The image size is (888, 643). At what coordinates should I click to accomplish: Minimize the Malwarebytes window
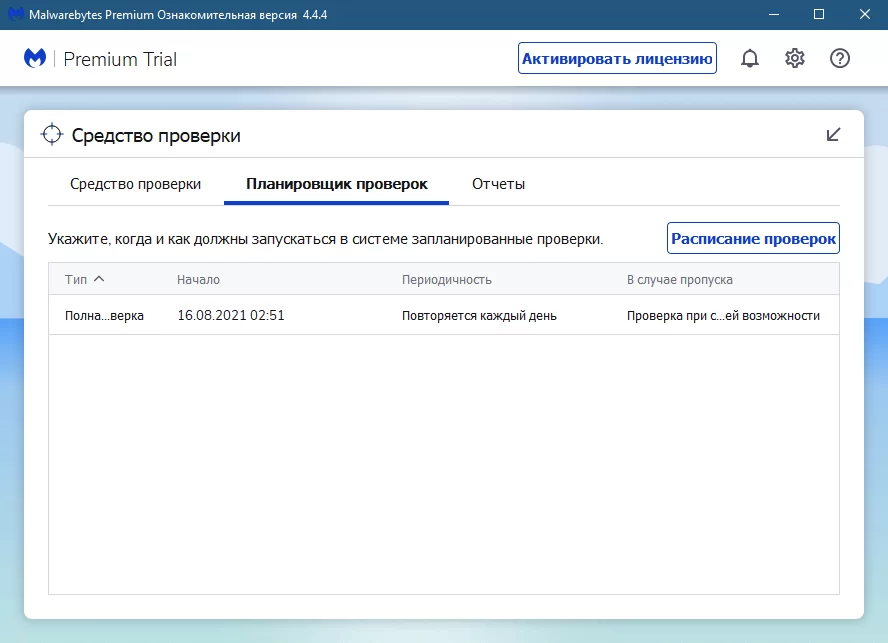(774, 15)
